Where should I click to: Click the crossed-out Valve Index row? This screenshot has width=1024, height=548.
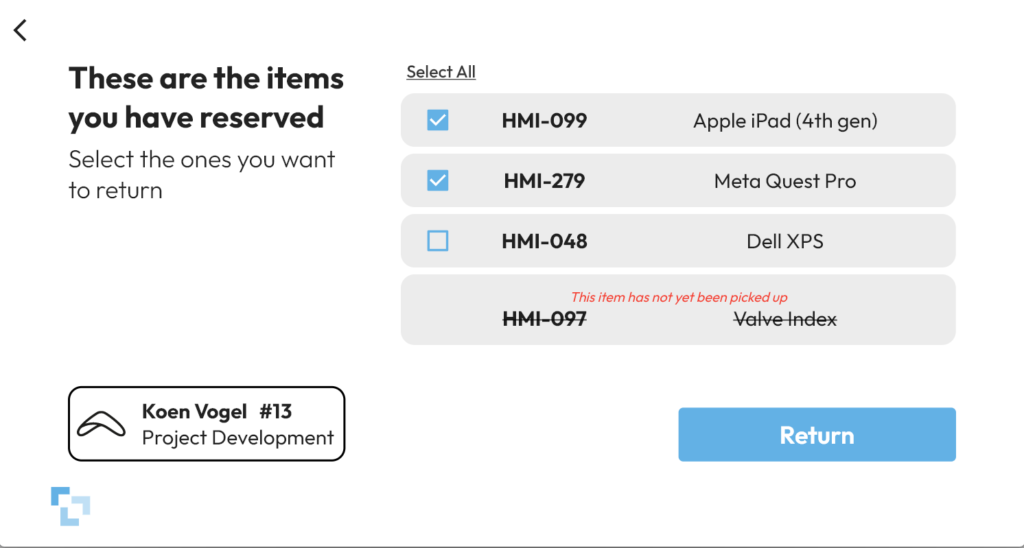pos(678,310)
